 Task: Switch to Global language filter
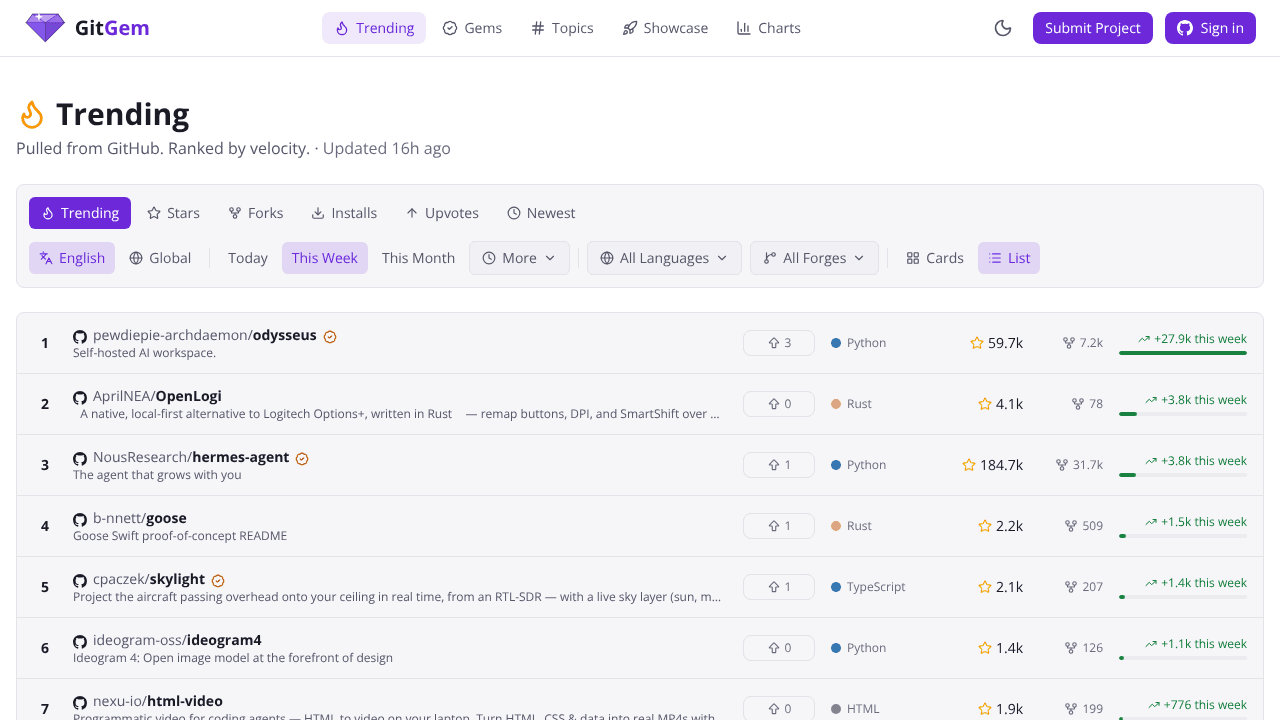160,258
